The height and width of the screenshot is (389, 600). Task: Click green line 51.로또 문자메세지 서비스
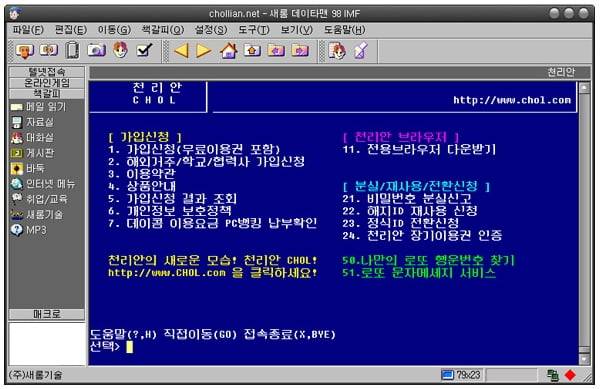point(419,273)
